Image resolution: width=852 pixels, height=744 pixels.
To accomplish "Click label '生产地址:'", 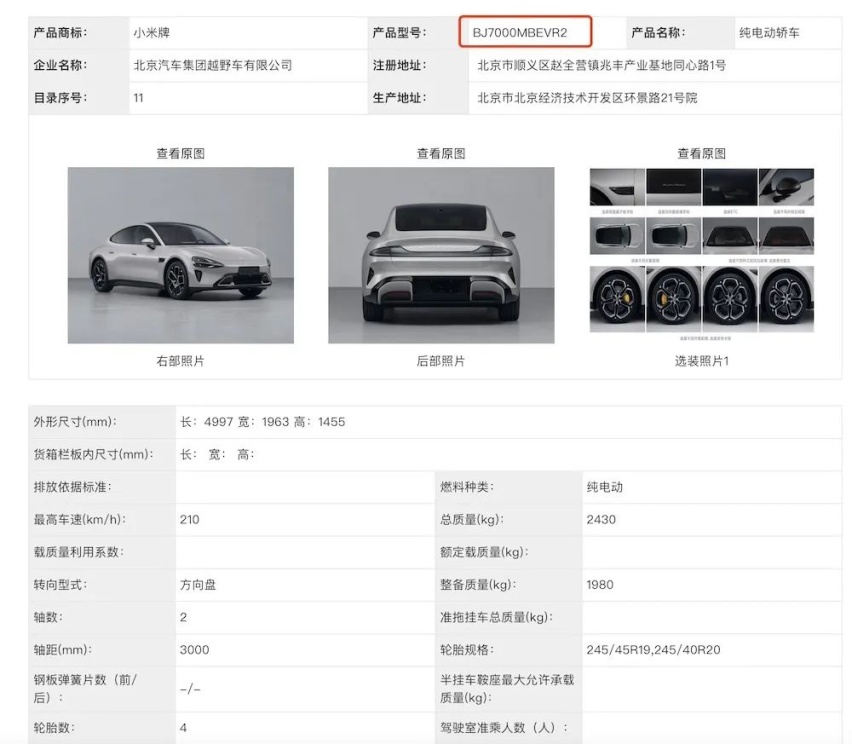I will (399, 98).
